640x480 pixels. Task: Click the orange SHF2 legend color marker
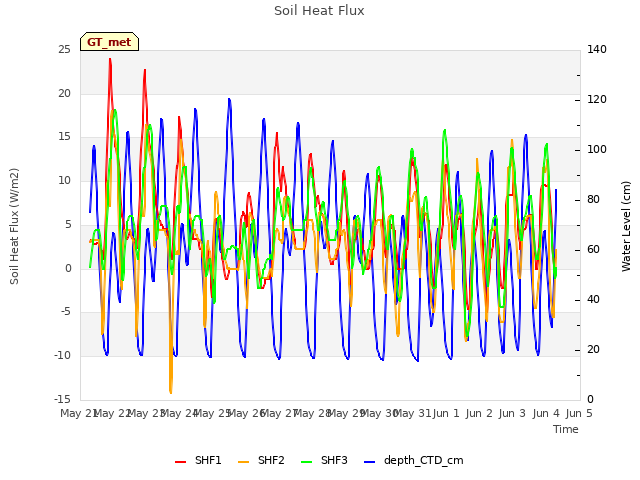pos(243,462)
